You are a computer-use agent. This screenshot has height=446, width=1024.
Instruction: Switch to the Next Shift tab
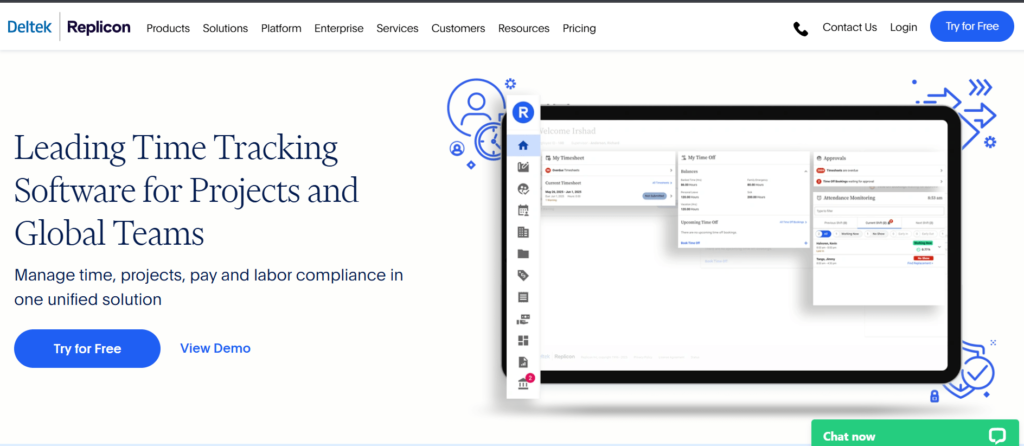pyautogui.click(x=924, y=223)
